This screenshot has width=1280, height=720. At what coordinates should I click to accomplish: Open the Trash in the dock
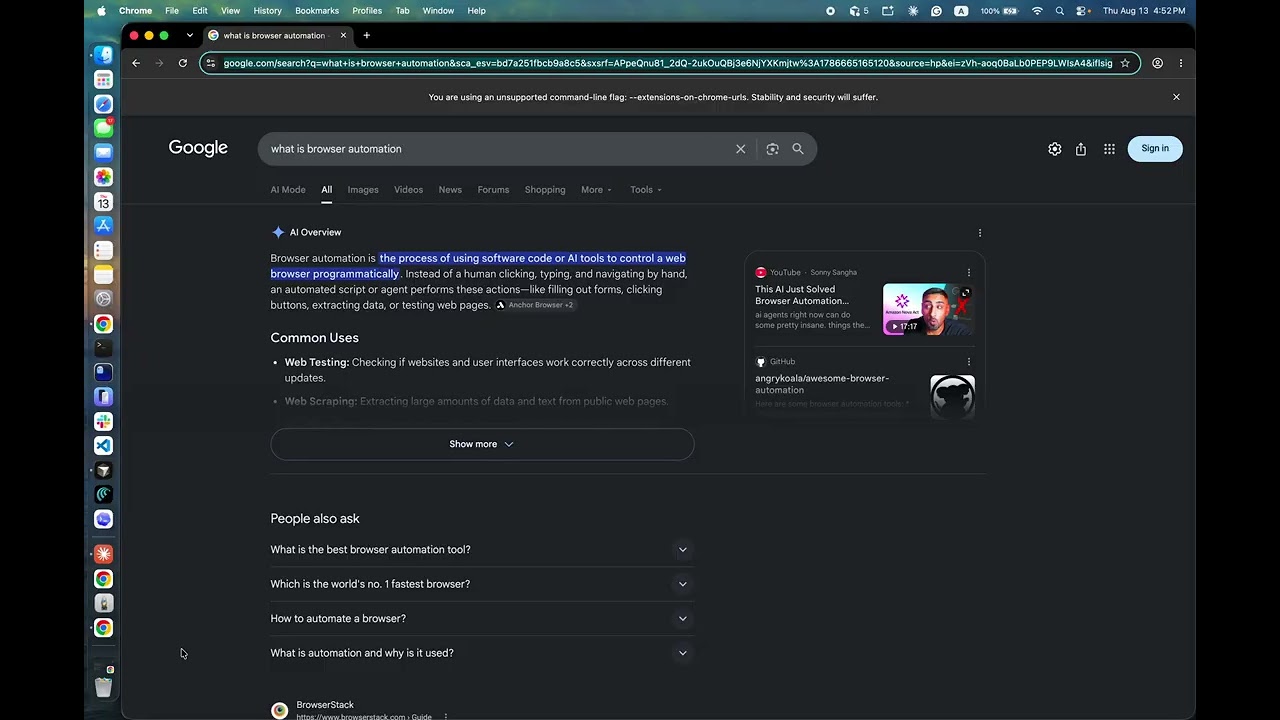point(103,686)
